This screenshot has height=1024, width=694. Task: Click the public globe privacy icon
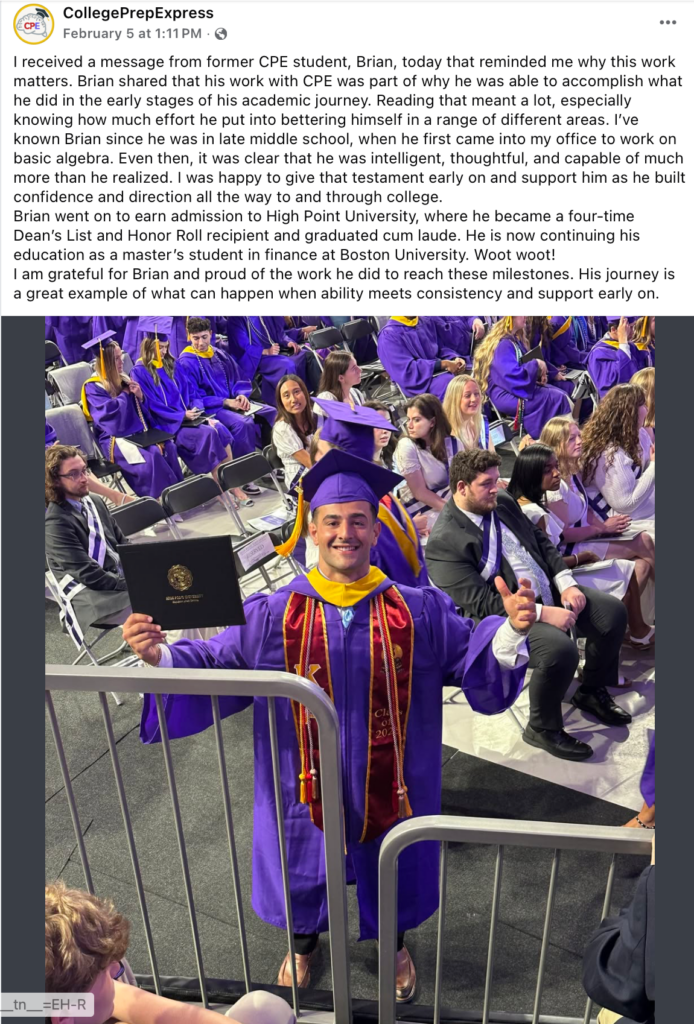pos(221,34)
